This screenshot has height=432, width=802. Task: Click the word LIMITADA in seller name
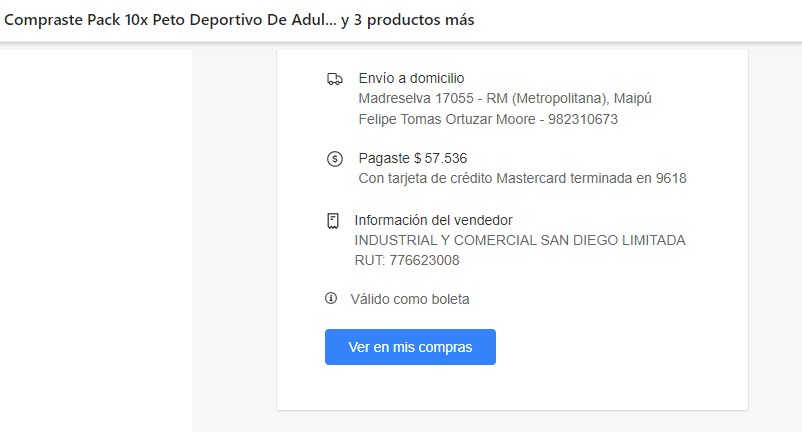click(x=652, y=241)
